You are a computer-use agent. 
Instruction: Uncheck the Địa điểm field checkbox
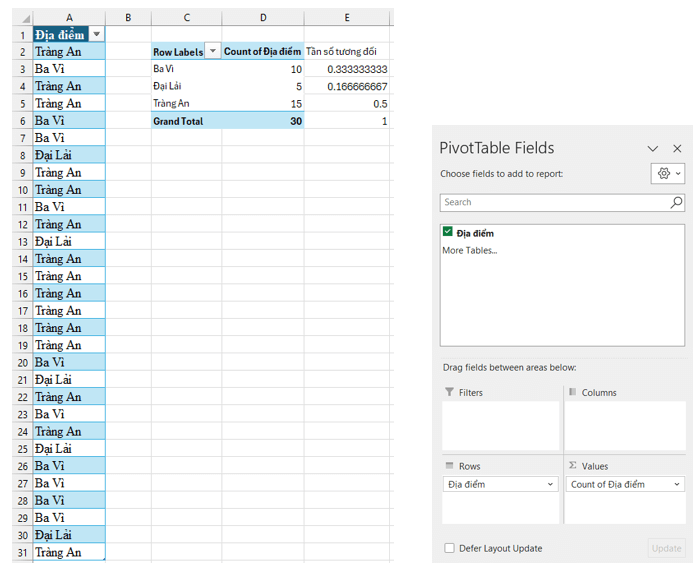(448, 232)
